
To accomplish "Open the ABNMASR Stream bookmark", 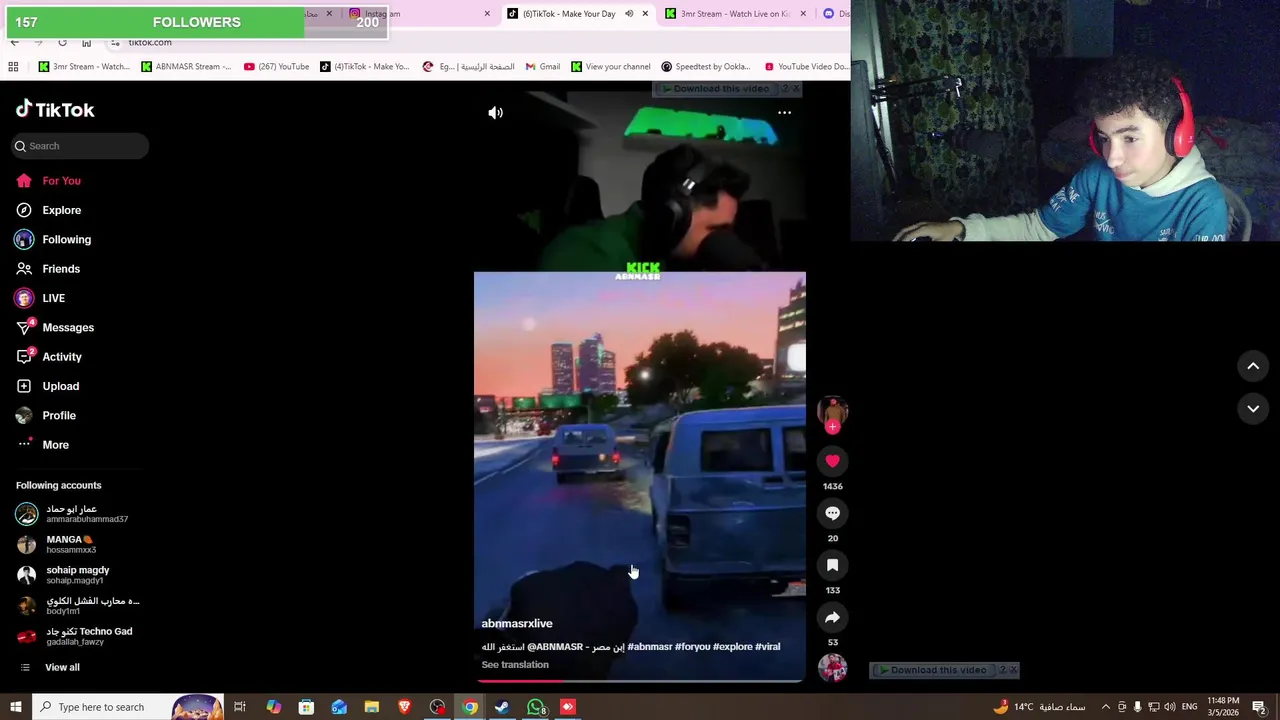I will (186, 67).
